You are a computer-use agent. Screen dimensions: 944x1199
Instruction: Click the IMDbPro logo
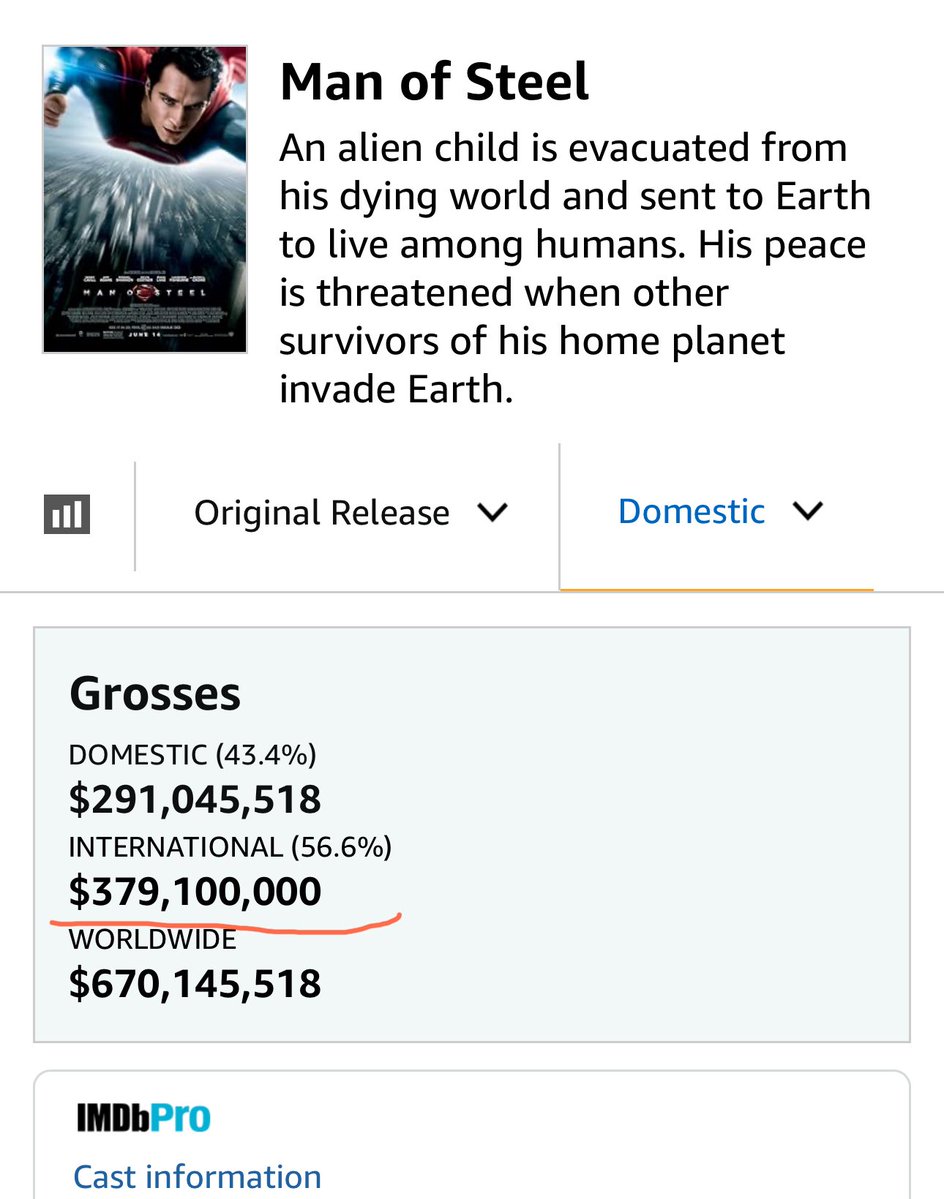[144, 1118]
